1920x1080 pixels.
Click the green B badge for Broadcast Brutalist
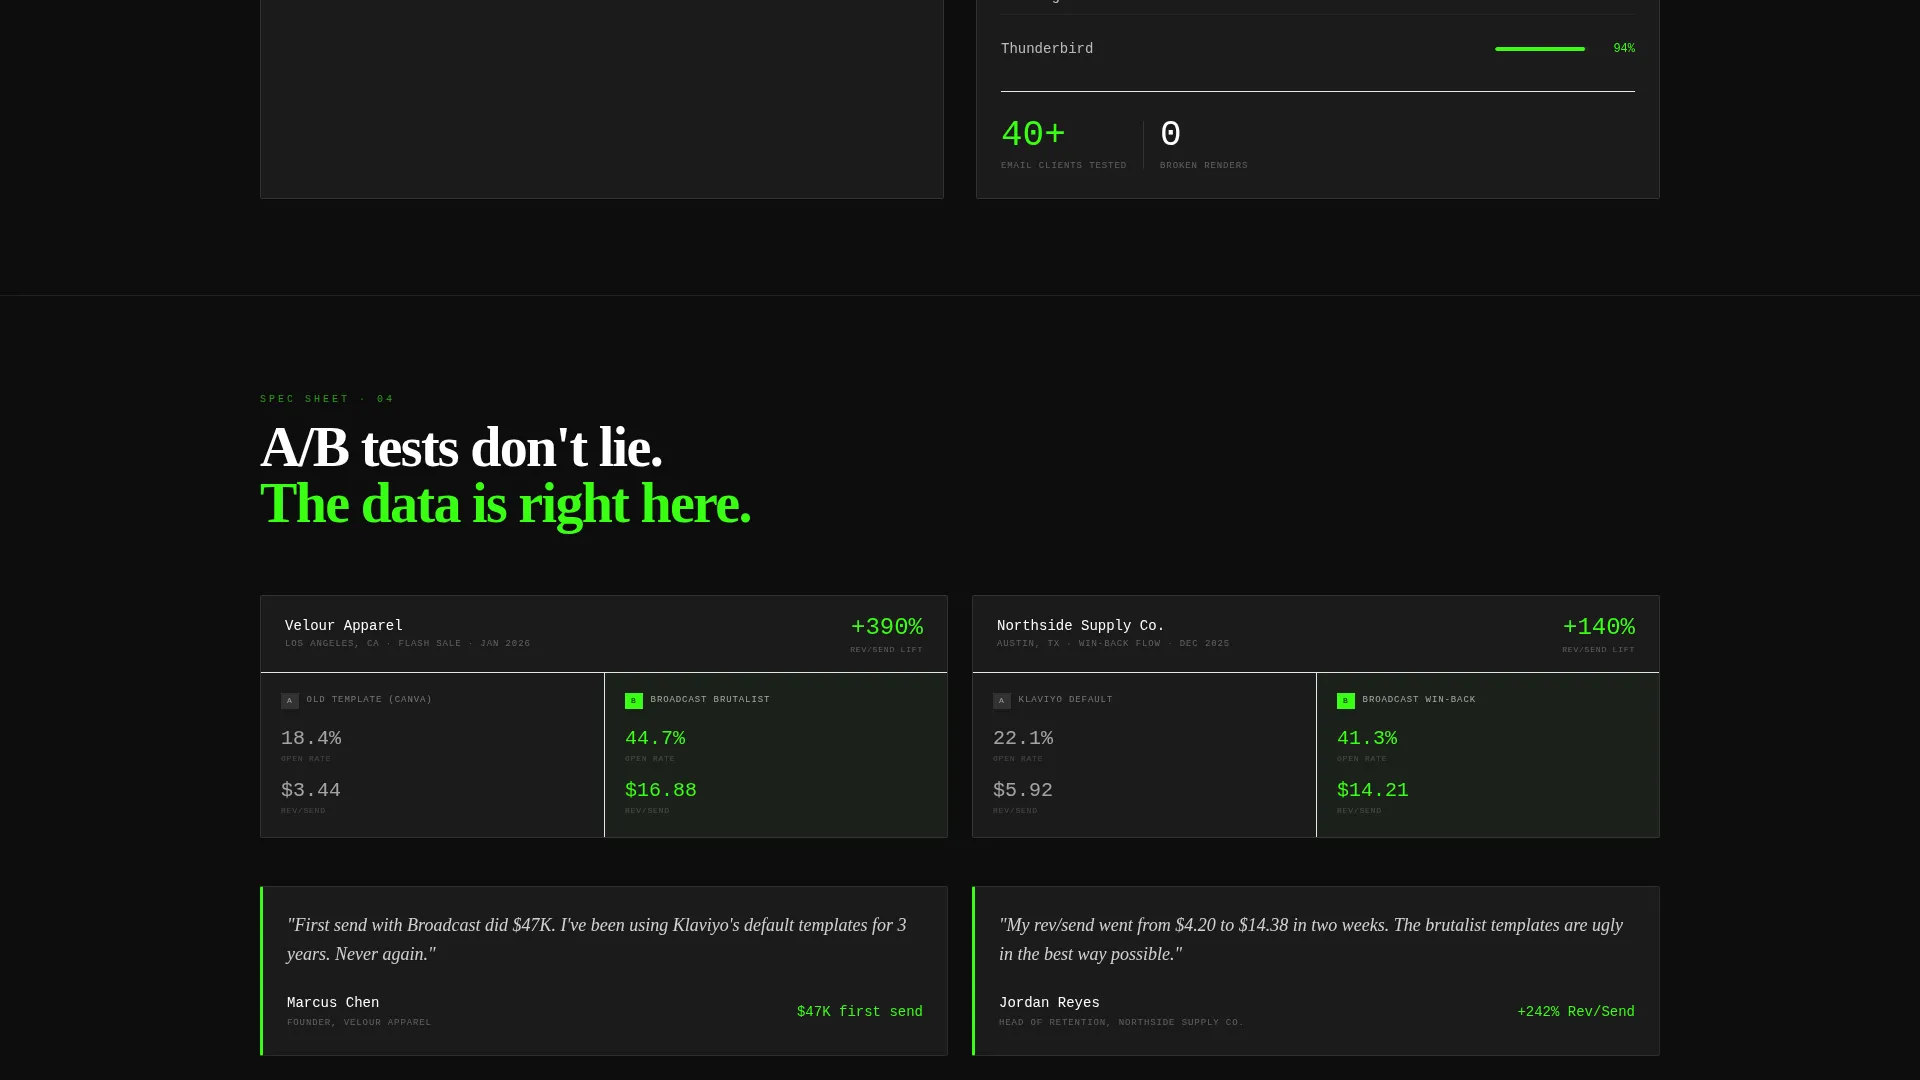[633, 701]
